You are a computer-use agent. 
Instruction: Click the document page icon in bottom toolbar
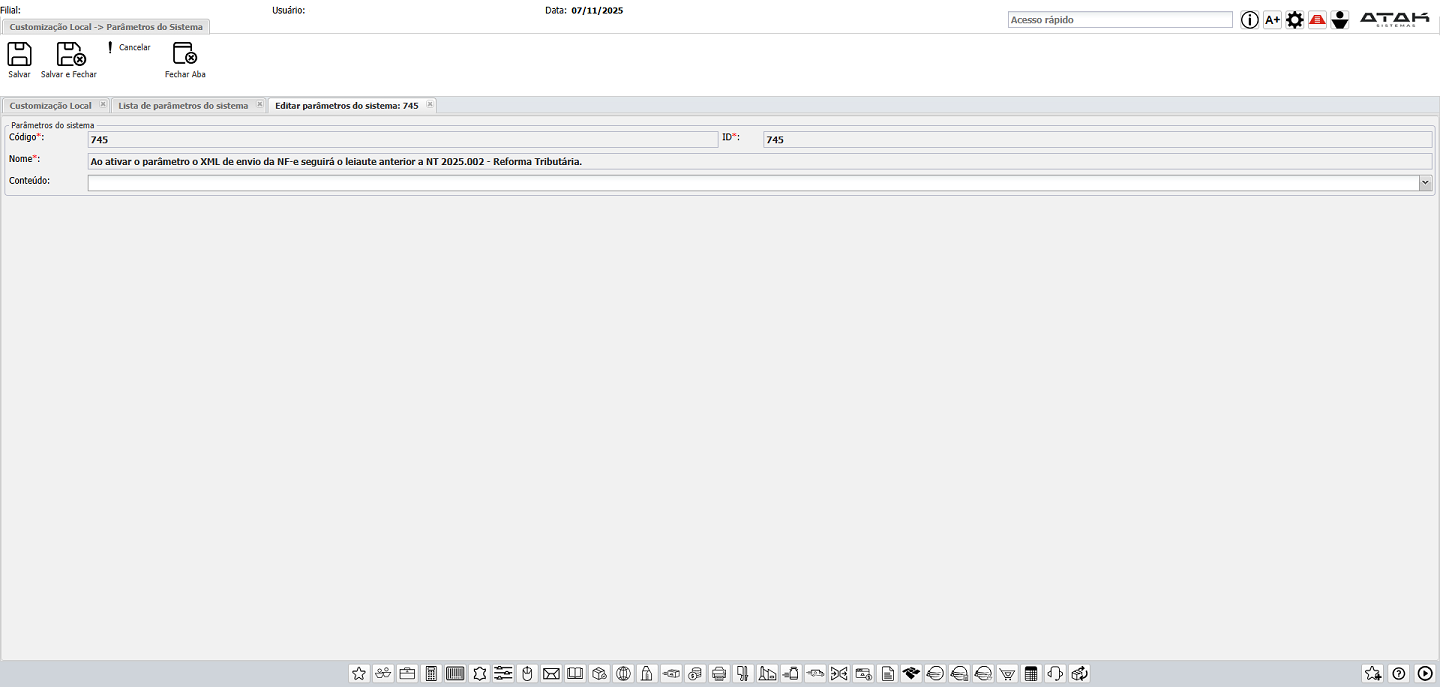pos(887,674)
